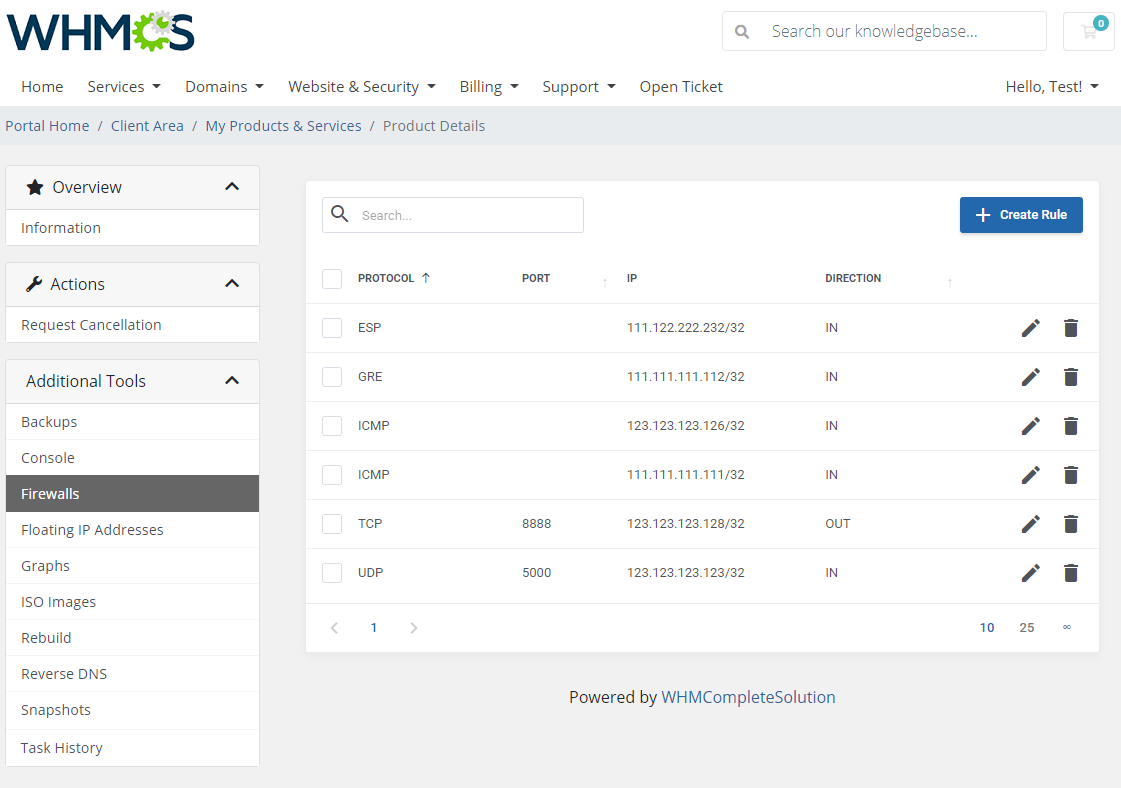1121x788 pixels.
Task: Click the firewall rules Search field
Action: (453, 215)
